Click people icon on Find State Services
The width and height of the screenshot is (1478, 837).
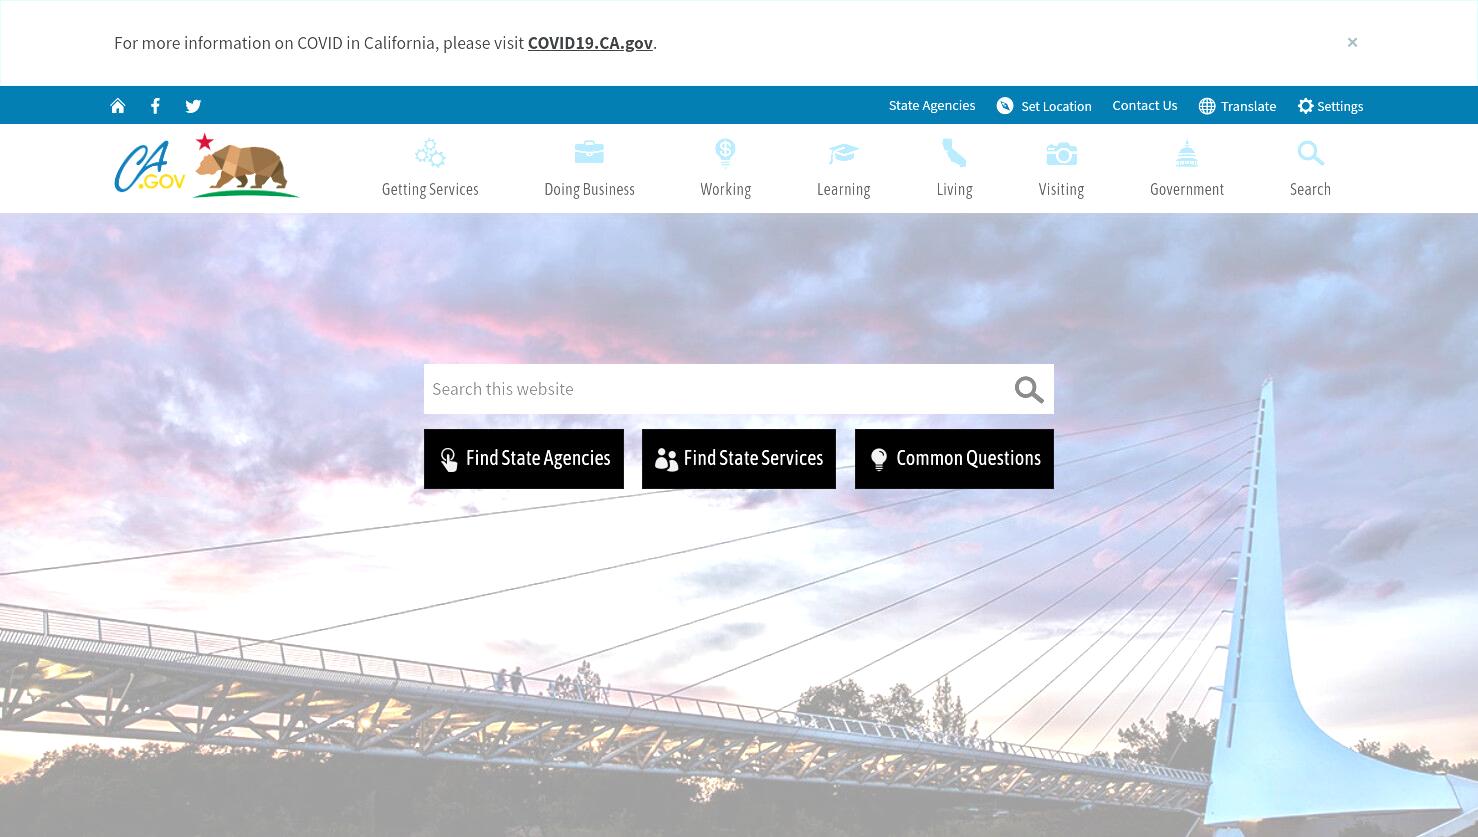666,459
